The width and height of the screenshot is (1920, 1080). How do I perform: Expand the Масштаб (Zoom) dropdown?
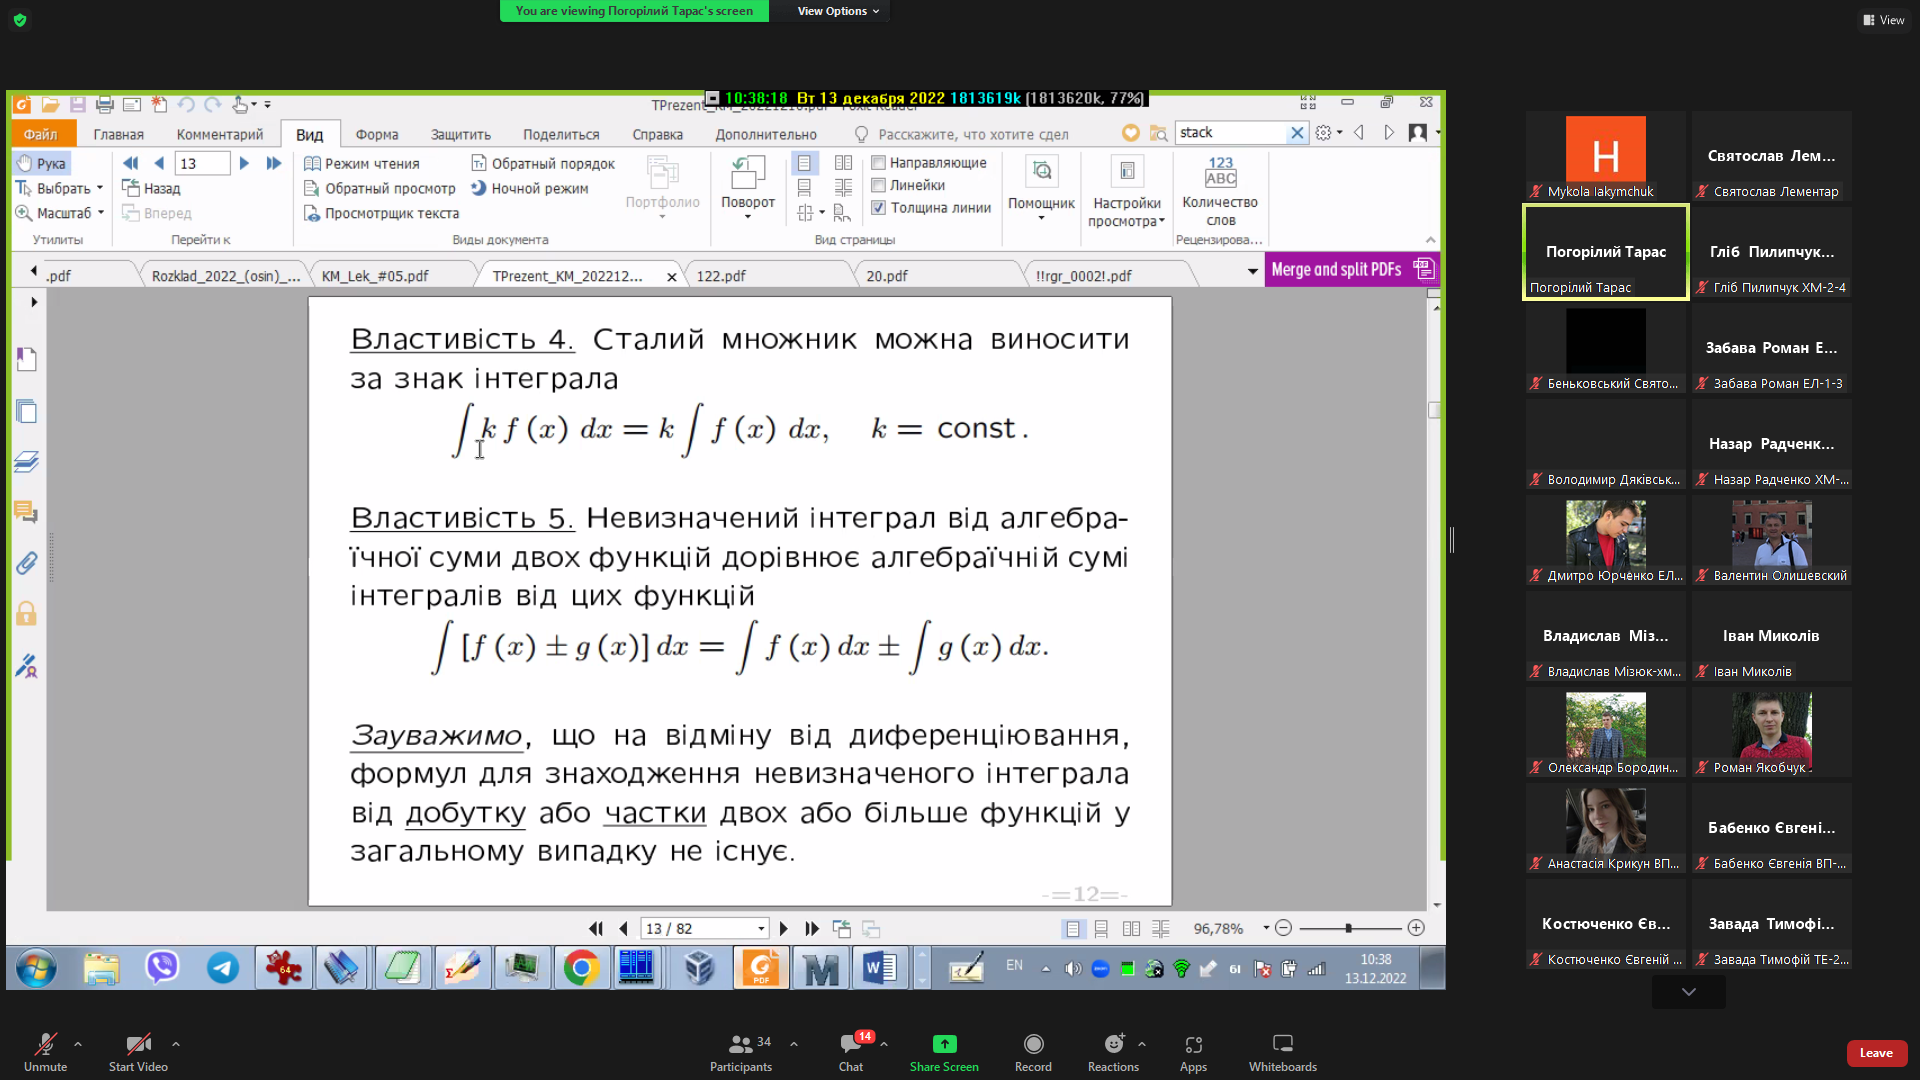click(x=101, y=212)
